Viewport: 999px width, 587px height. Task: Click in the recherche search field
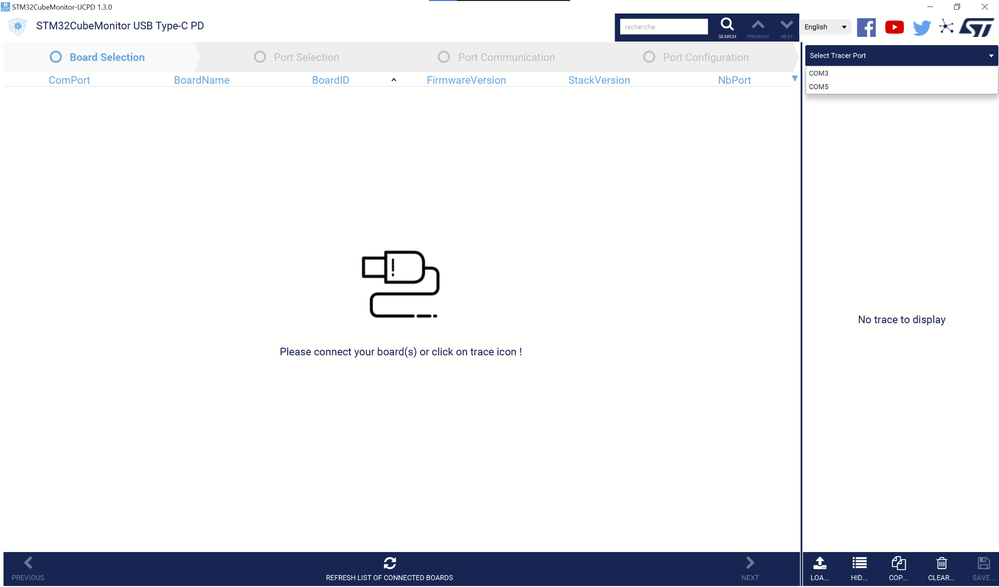click(x=663, y=27)
